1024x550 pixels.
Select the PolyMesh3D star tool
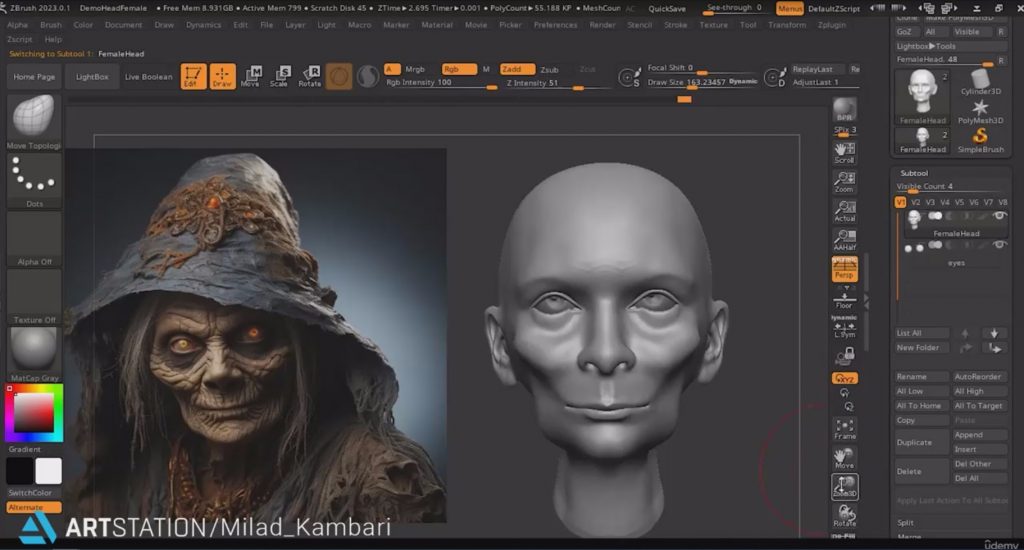(x=980, y=111)
